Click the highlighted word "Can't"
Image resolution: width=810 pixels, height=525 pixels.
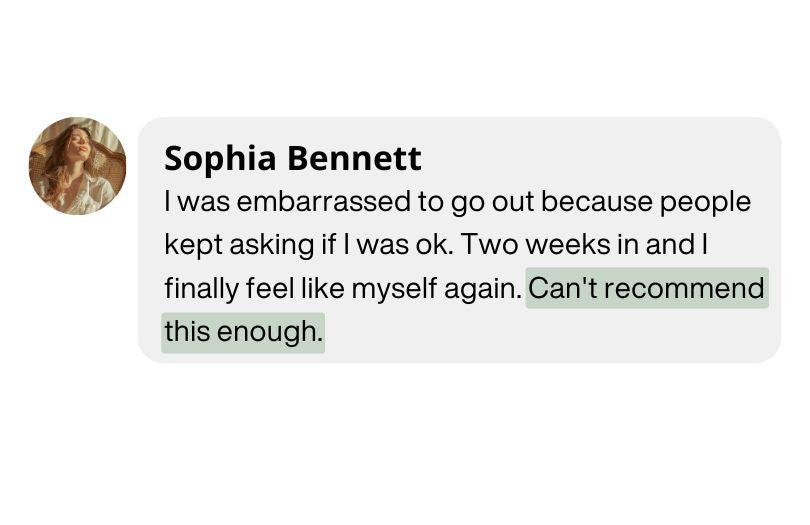[x=563, y=289]
